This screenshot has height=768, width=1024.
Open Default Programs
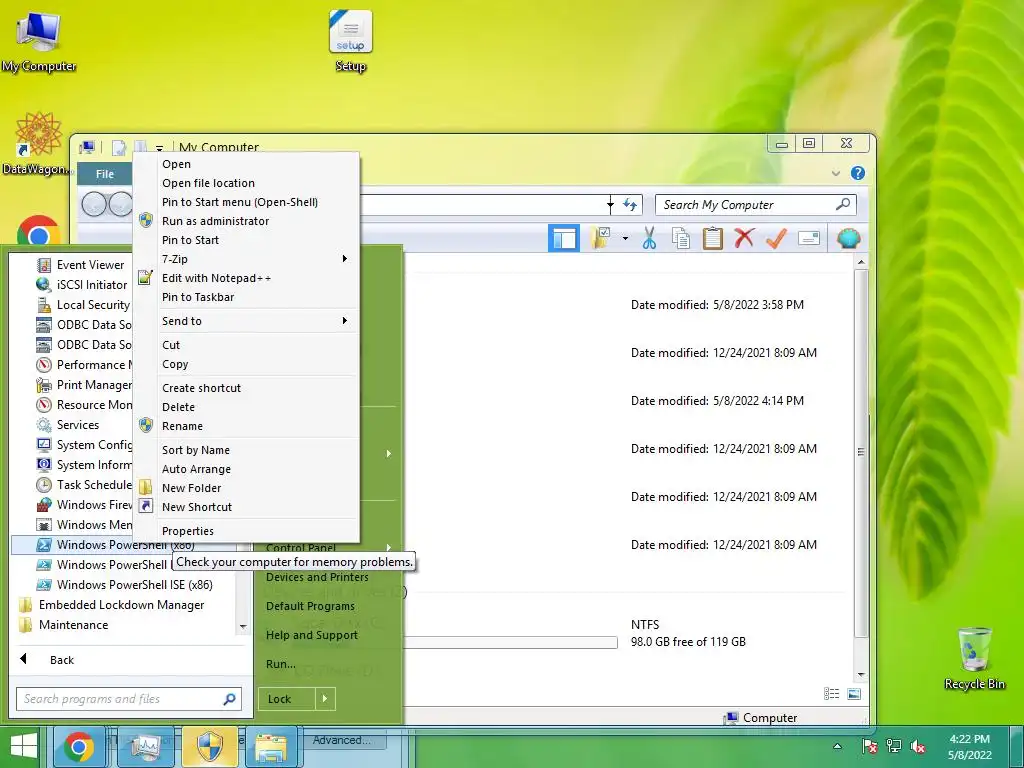(310, 606)
